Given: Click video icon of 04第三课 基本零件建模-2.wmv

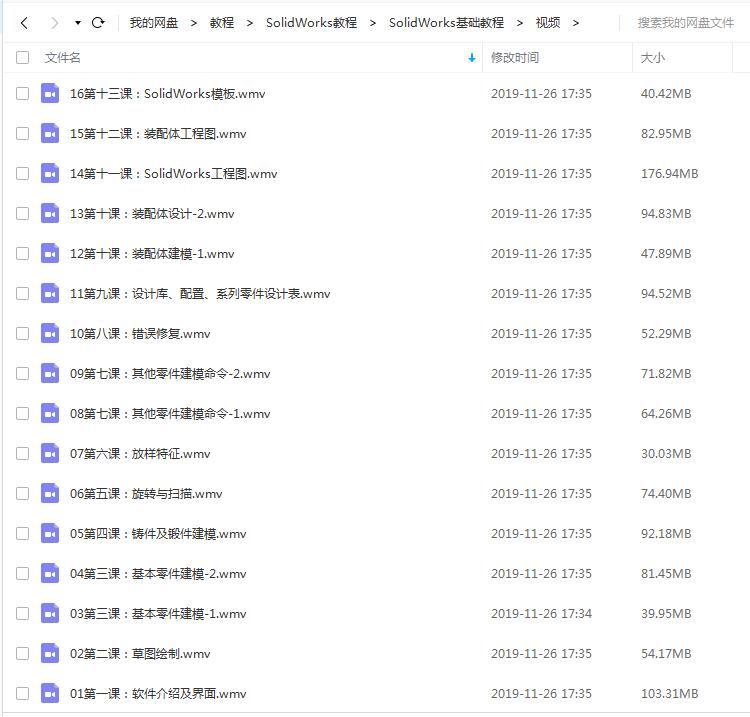Looking at the screenshot, I should coord(50,573).
